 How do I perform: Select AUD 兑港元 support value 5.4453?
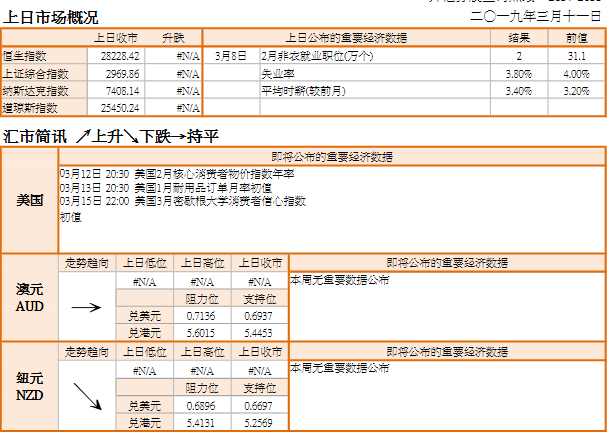pyautogui.click(x=258, y=333)
